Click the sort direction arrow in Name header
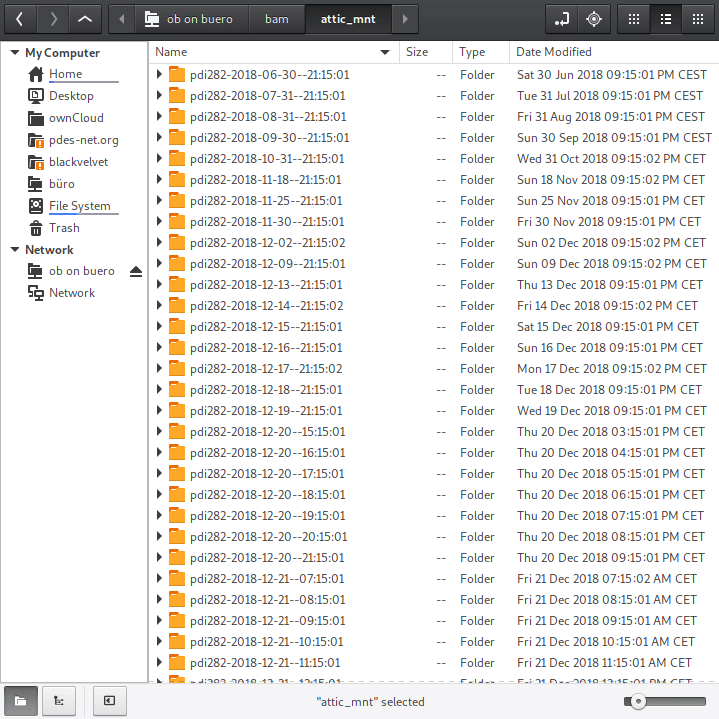Screen dimensions: 719x719 [x=385, y=52]
